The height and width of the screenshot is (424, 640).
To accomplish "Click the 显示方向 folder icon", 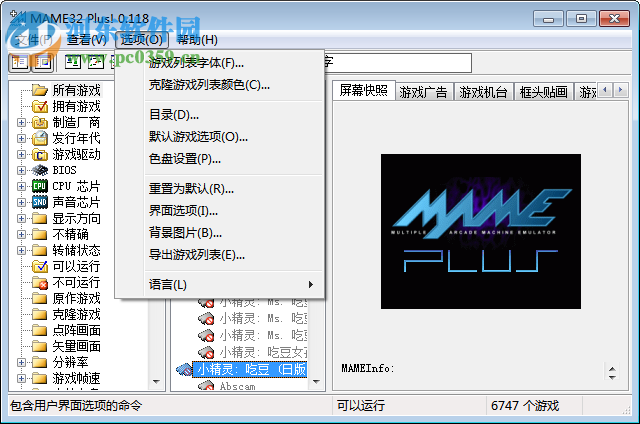I will tap(40, 218).
